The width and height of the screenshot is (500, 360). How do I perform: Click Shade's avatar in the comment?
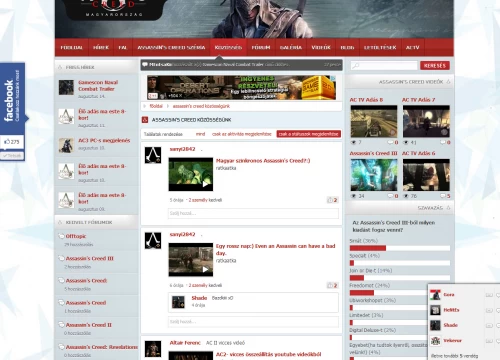click(x=178, y=302)
